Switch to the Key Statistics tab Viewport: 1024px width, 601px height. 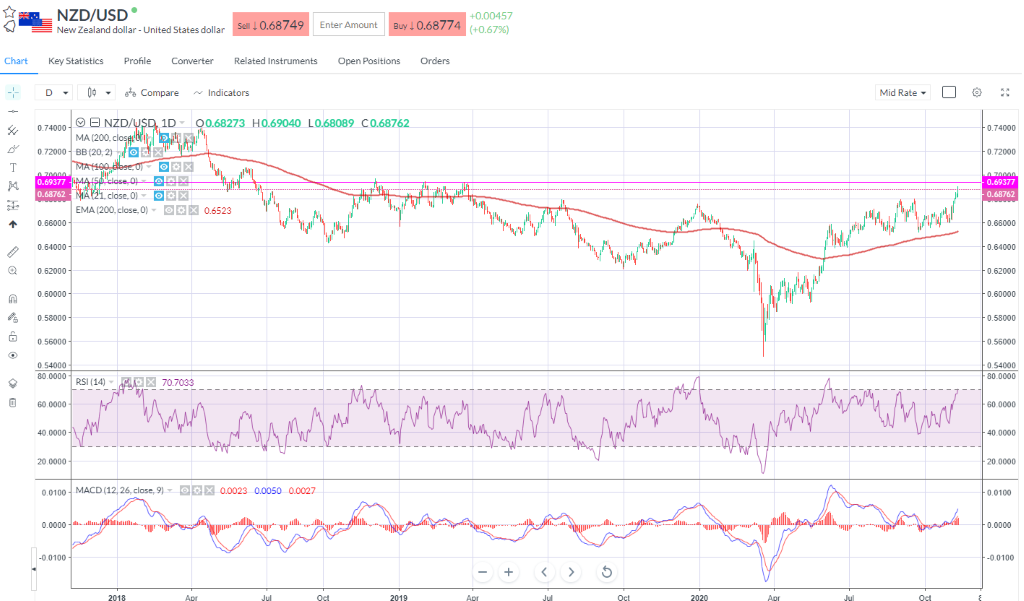tap(76, 61)
